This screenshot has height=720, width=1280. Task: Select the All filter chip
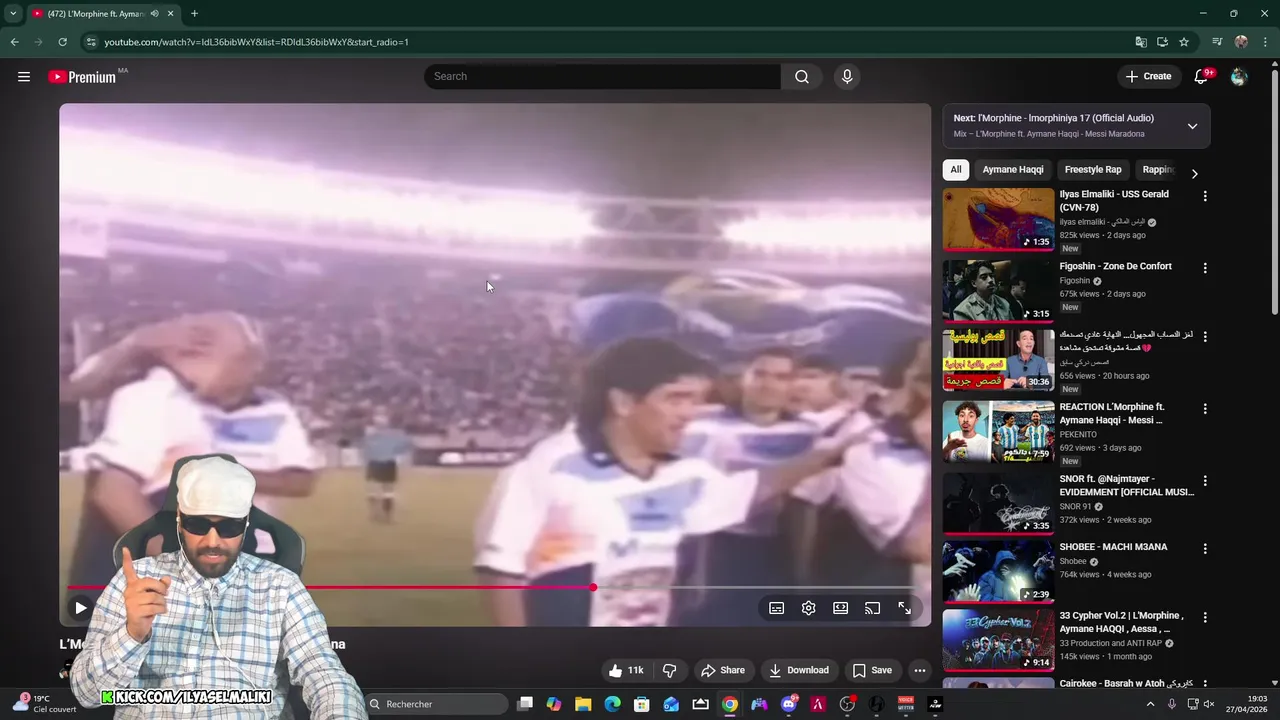point(956,169)
